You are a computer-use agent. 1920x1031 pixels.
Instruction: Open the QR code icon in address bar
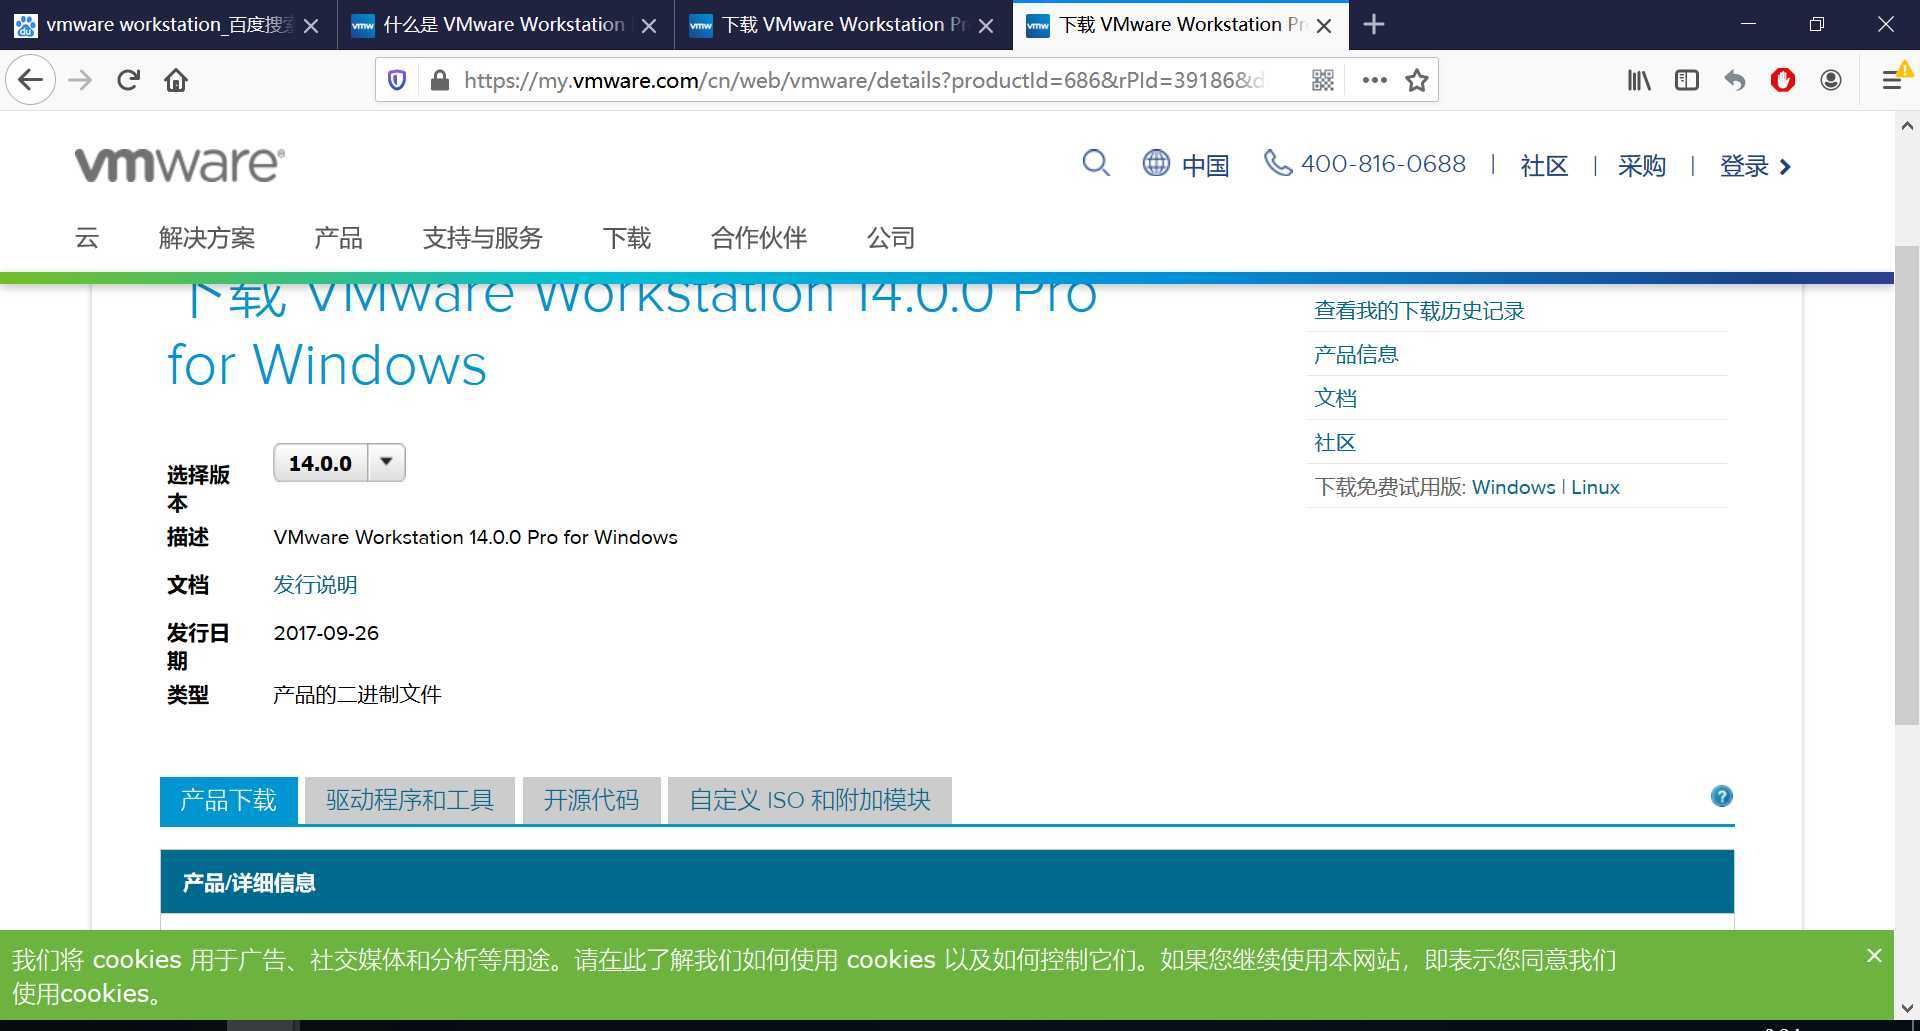[x=1323, y=80]
